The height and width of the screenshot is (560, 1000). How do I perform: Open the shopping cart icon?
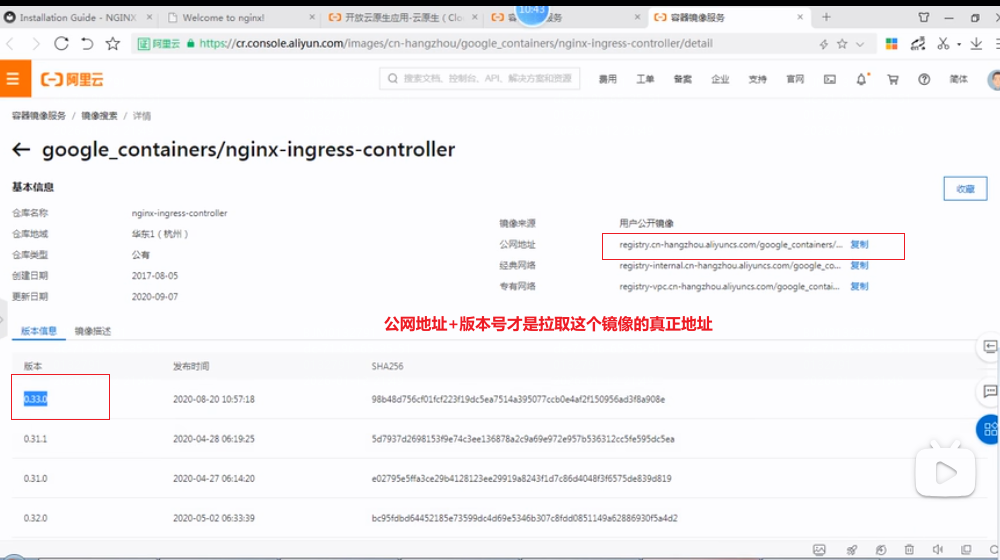[893, 79]
